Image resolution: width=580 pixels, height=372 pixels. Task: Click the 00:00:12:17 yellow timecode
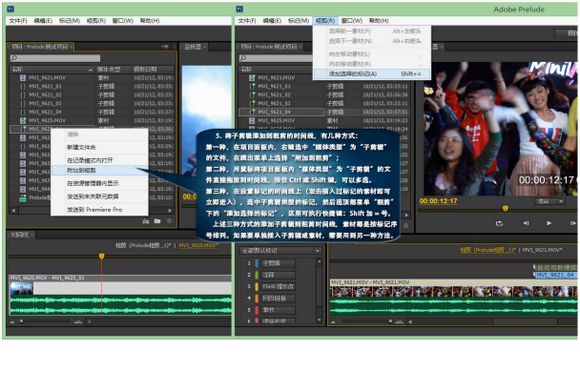[x=438, y=201]
